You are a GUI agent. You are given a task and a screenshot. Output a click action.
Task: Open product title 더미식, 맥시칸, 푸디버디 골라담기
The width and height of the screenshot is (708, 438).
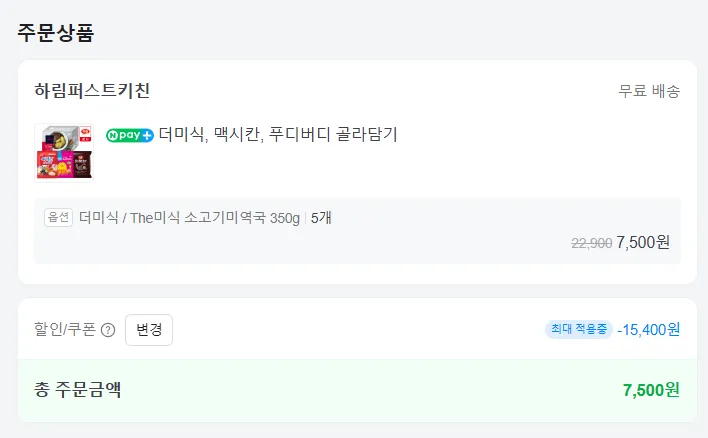278,134
